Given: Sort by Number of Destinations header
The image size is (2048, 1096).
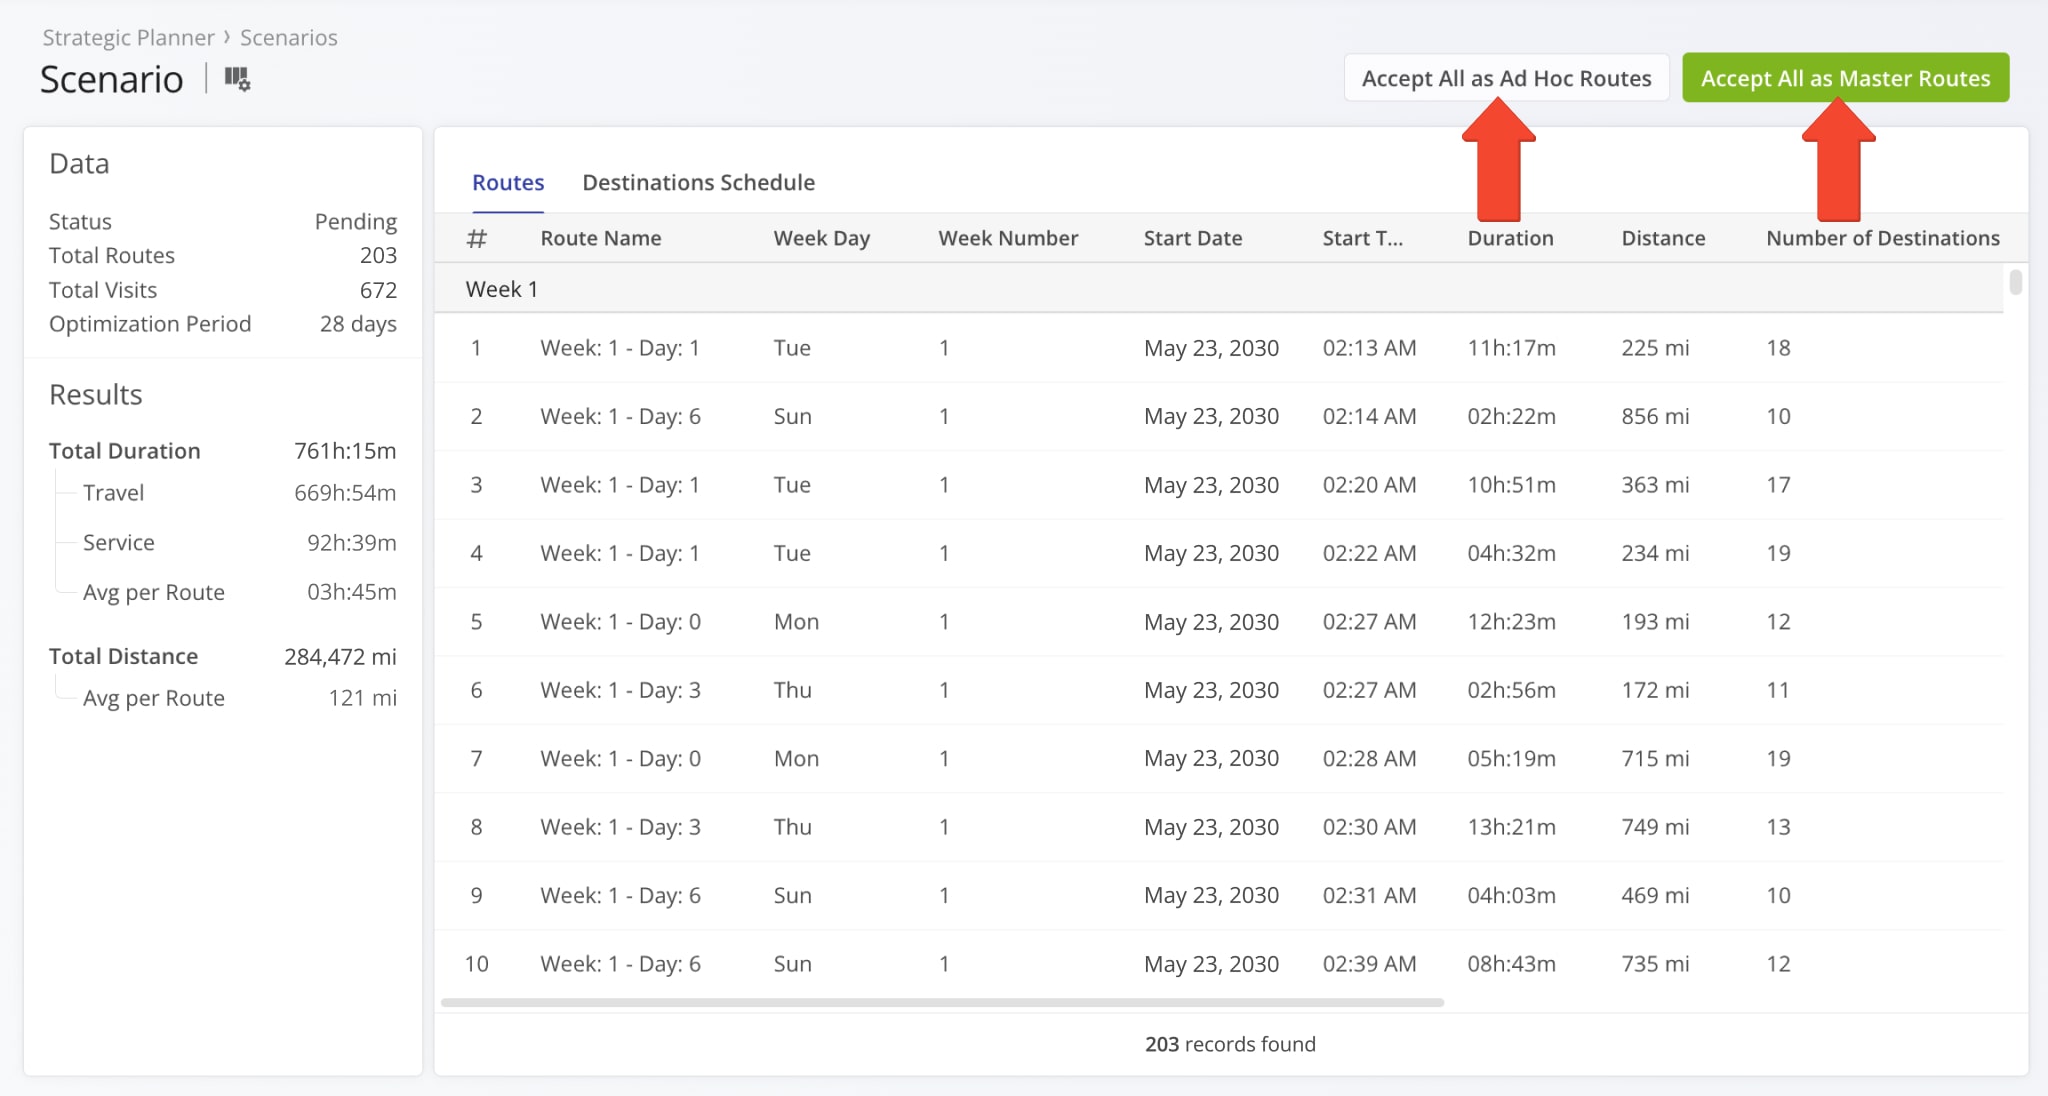Looking at the screenshot, I should 1882,238.
